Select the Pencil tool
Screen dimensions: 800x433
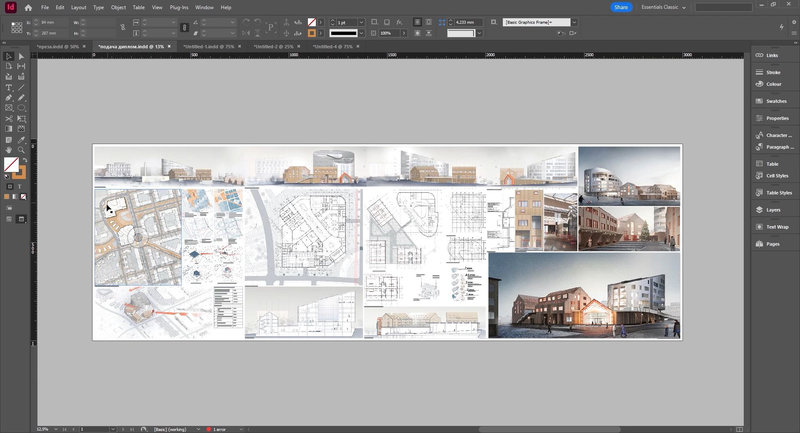21,97
